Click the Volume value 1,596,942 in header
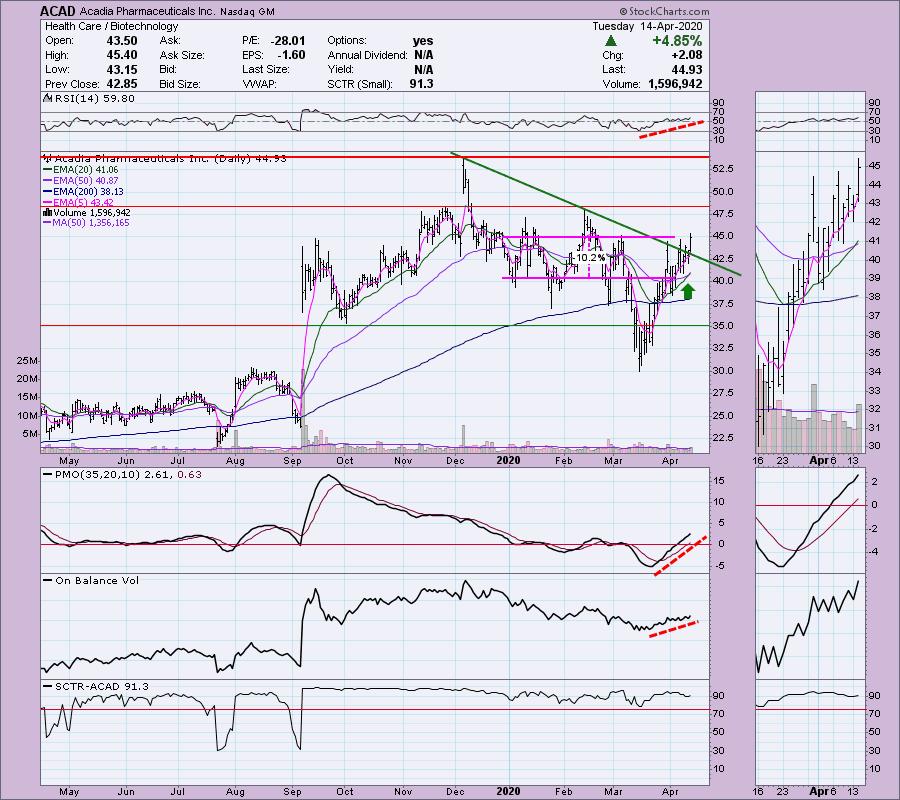This screenshot has height=800, width=900. pyautogui.click(x=675, y=84)
